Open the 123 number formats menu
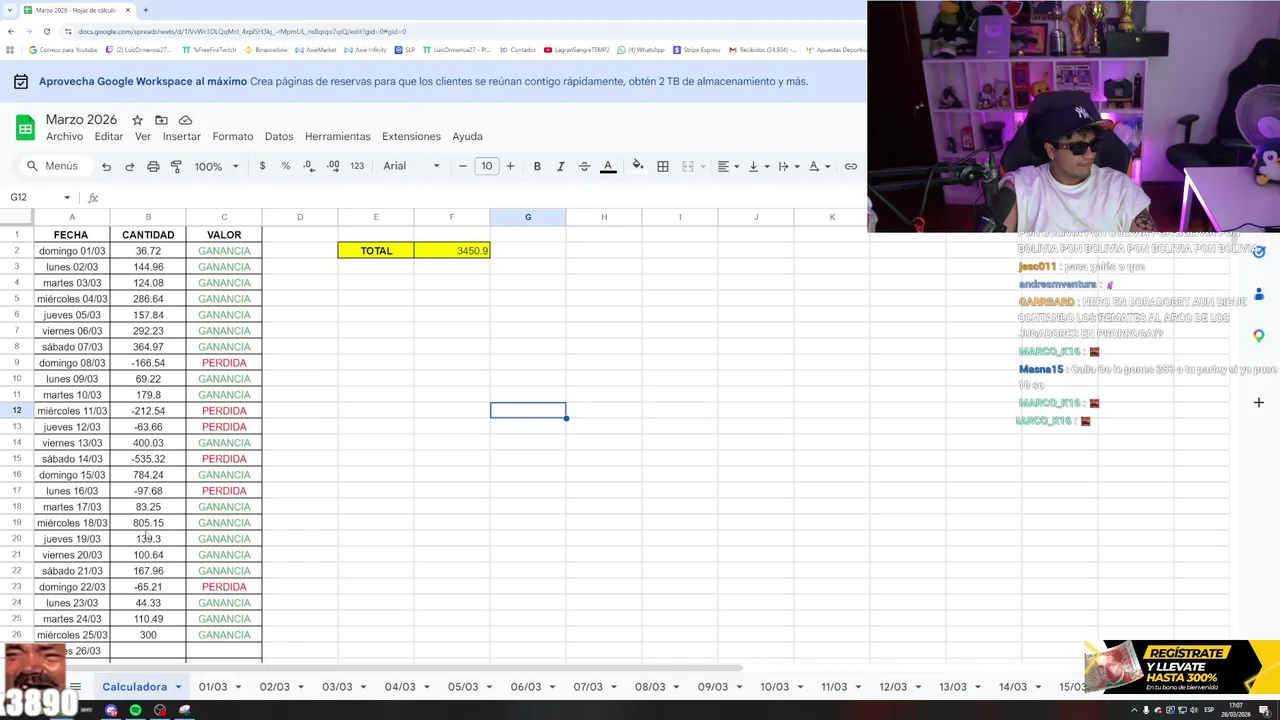Viewport: 1280px width, 720px height. pos(357,166)
